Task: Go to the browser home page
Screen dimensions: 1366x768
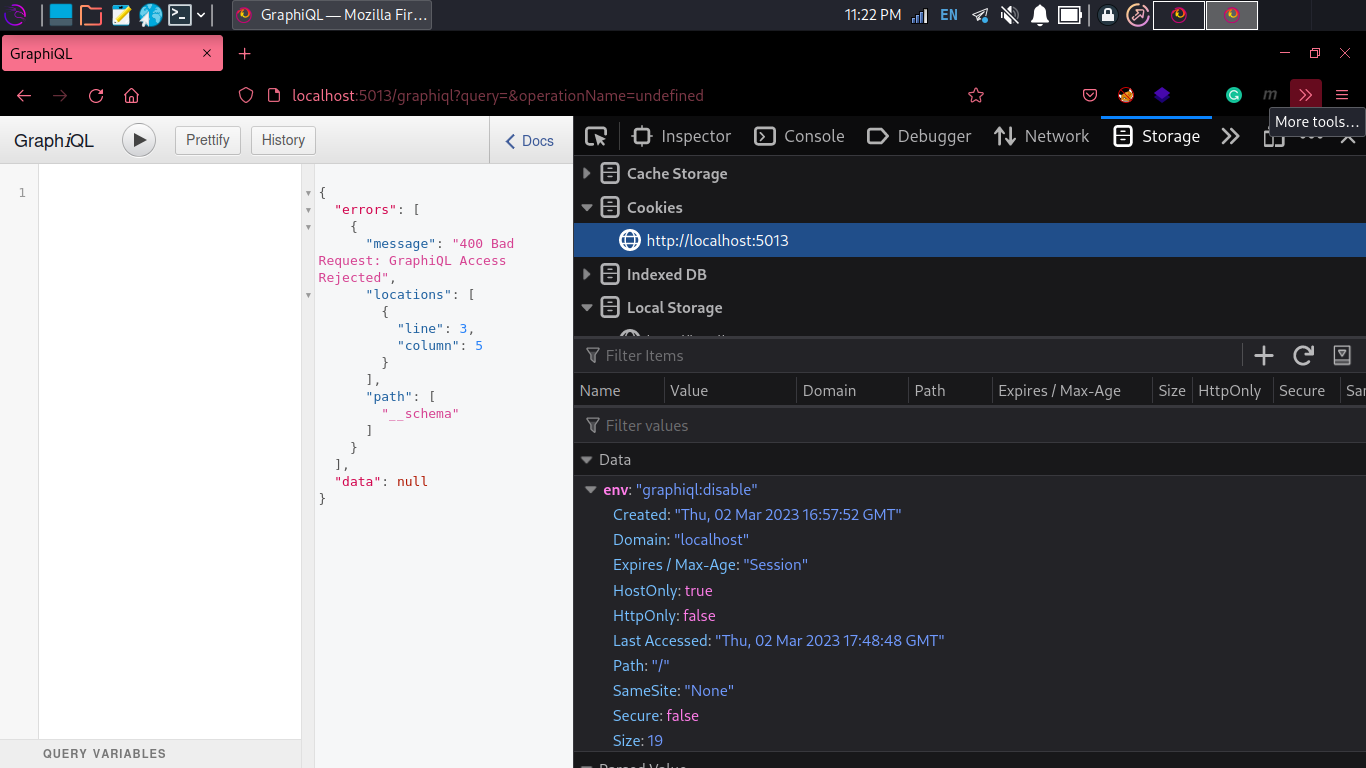Action: 131,96
